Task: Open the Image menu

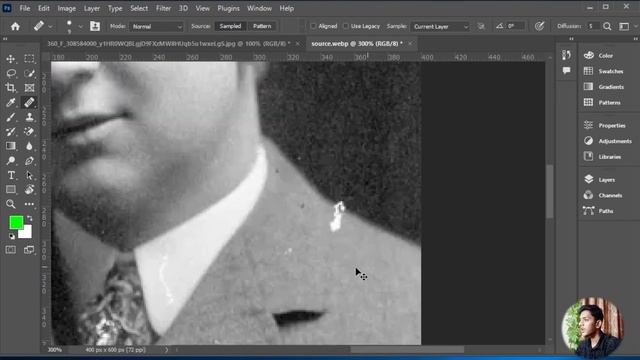Action: [x=66, y=8]
